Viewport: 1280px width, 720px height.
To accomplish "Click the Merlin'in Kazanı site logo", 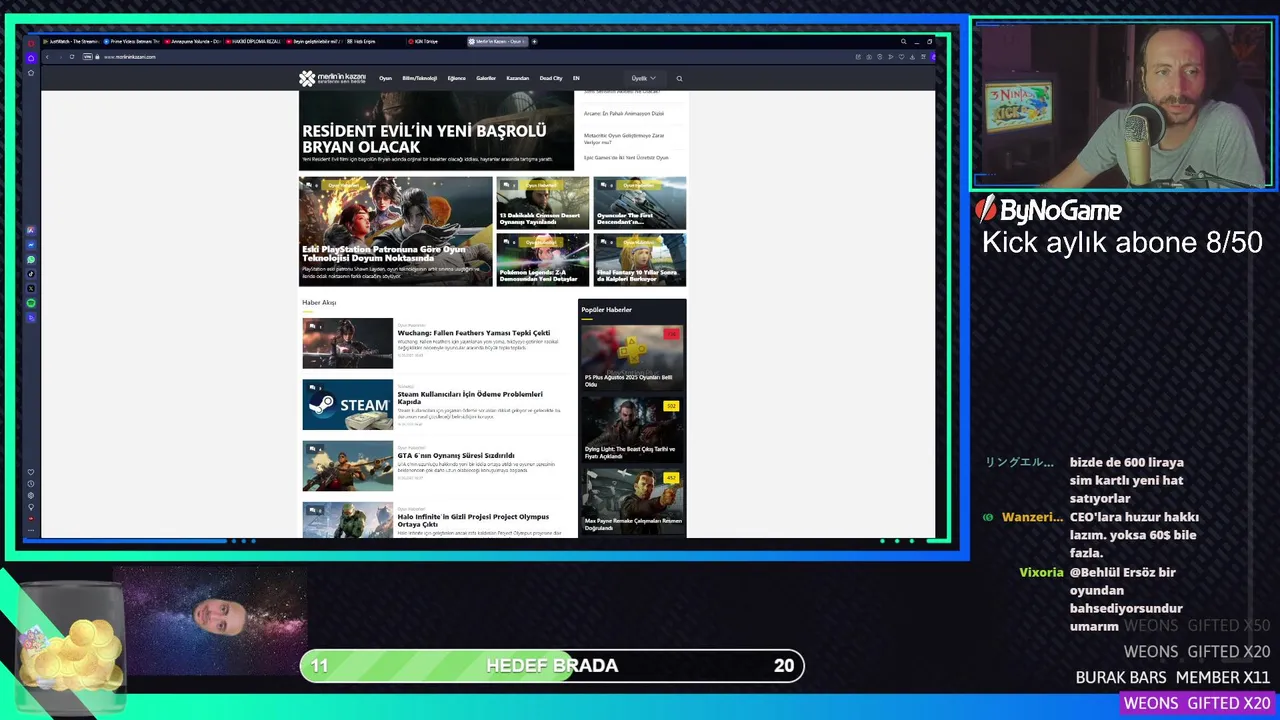I will pos(332,78).
